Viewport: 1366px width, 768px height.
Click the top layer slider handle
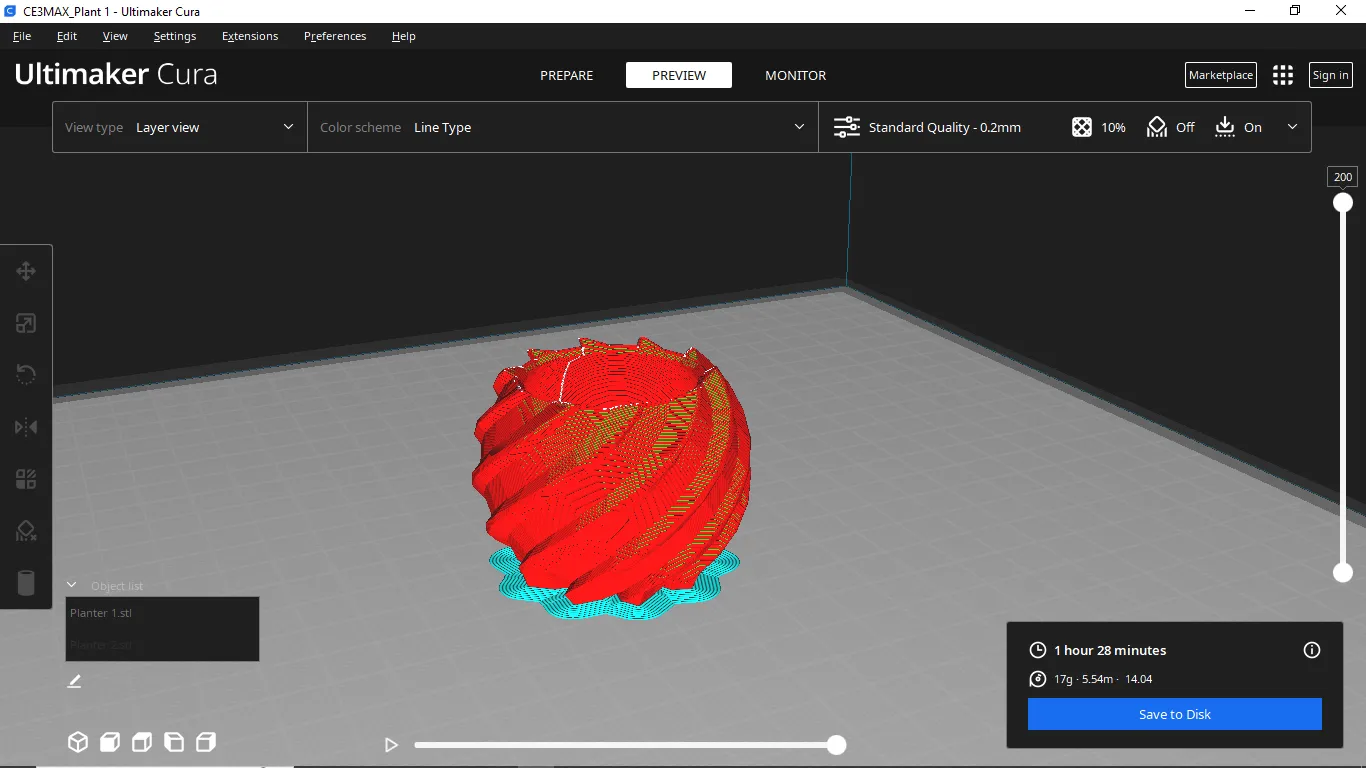click(1343, 203)
